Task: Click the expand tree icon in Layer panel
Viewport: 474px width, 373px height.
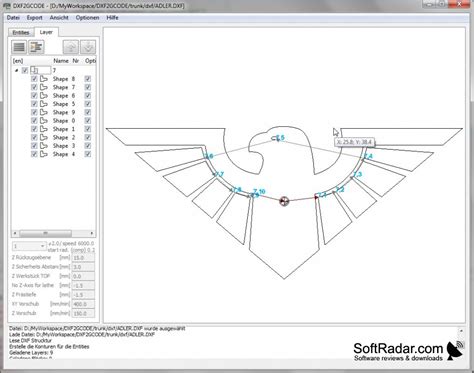Action: coord(36,47)
